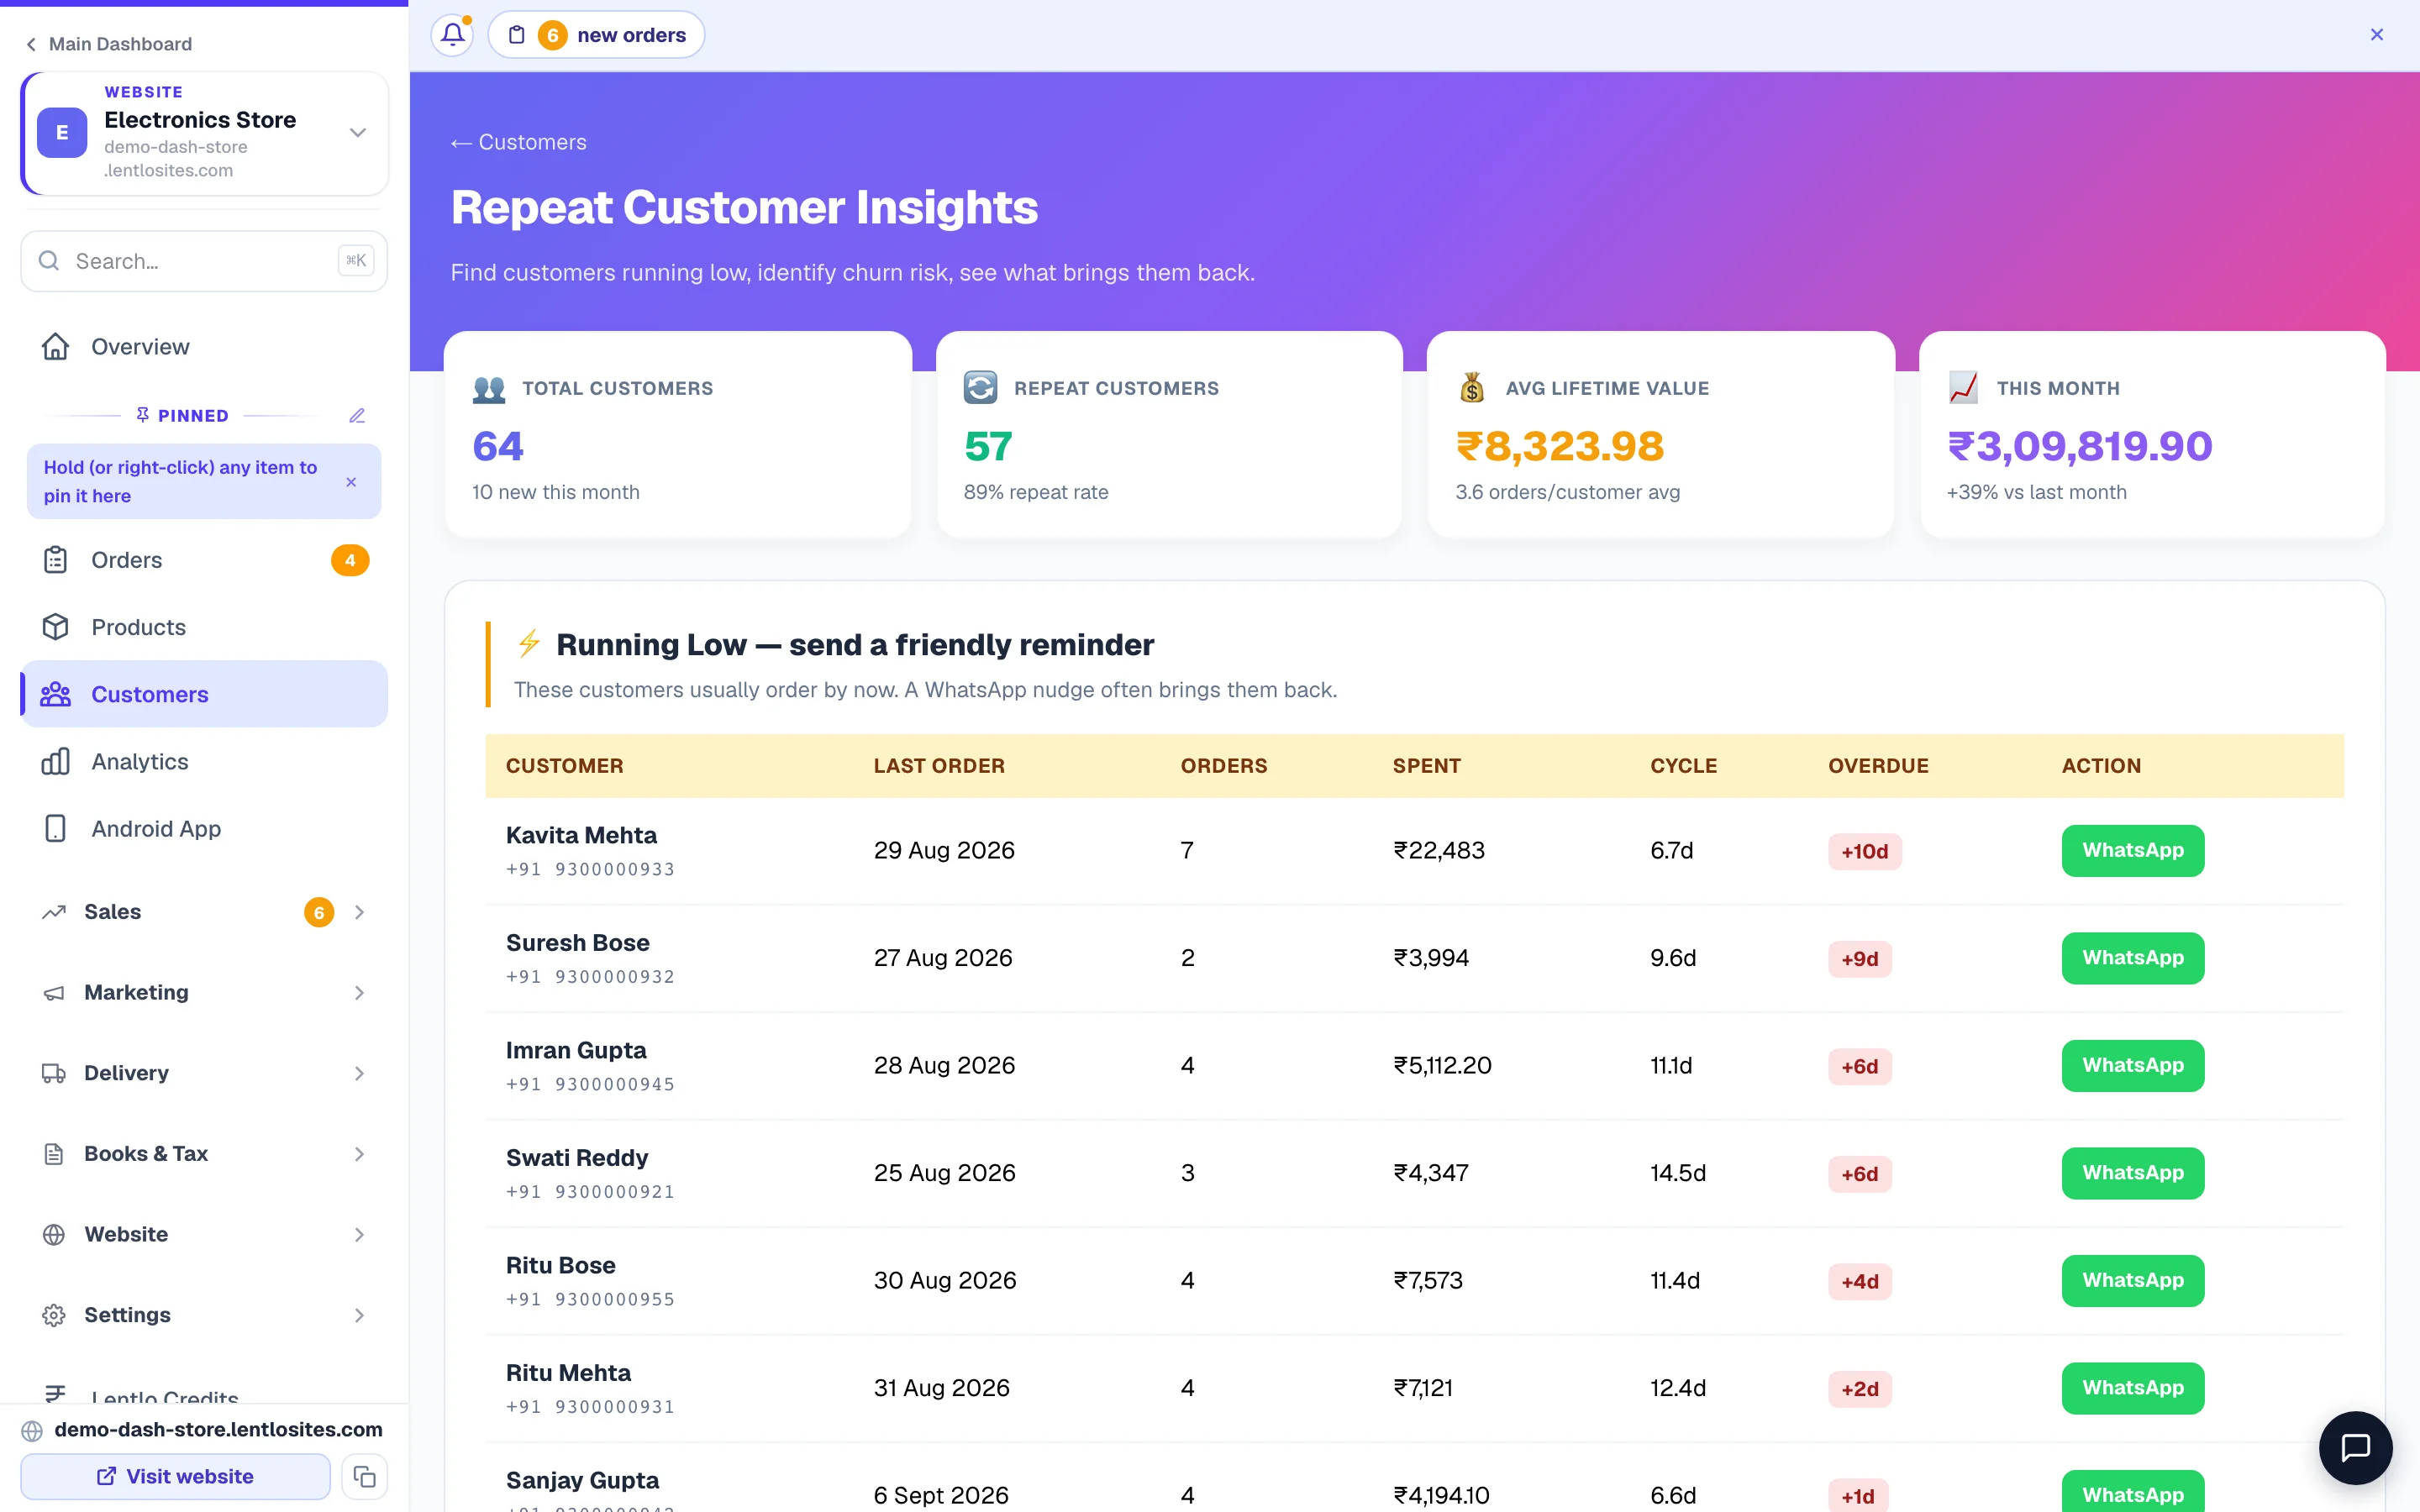Click the Total Customers people icon
Image resolution: width=2420 pixels, height=1512 pixels.
tap(489, 388)
